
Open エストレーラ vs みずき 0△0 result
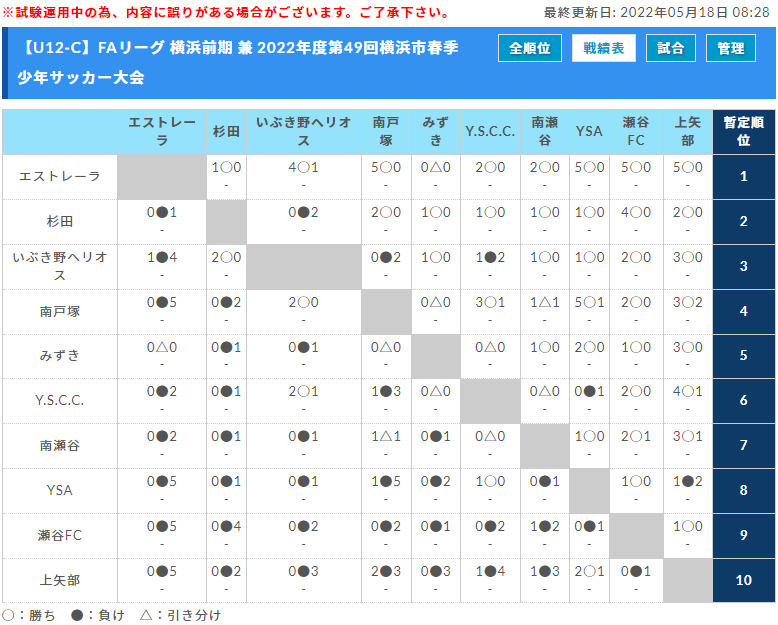click(x=436, y=168)
